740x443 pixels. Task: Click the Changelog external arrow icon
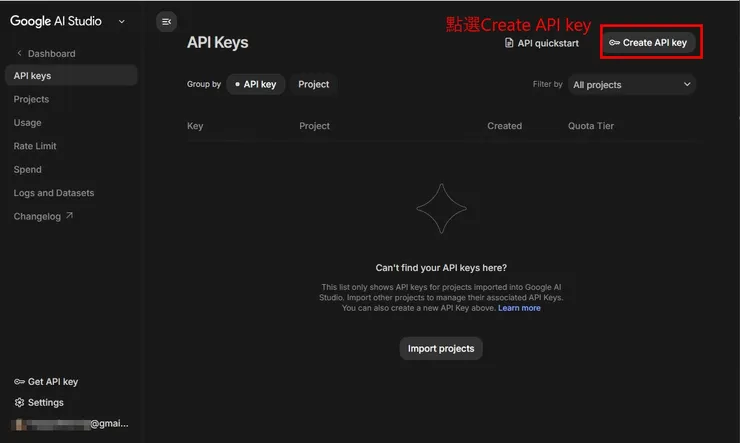(x=69, y=216)
